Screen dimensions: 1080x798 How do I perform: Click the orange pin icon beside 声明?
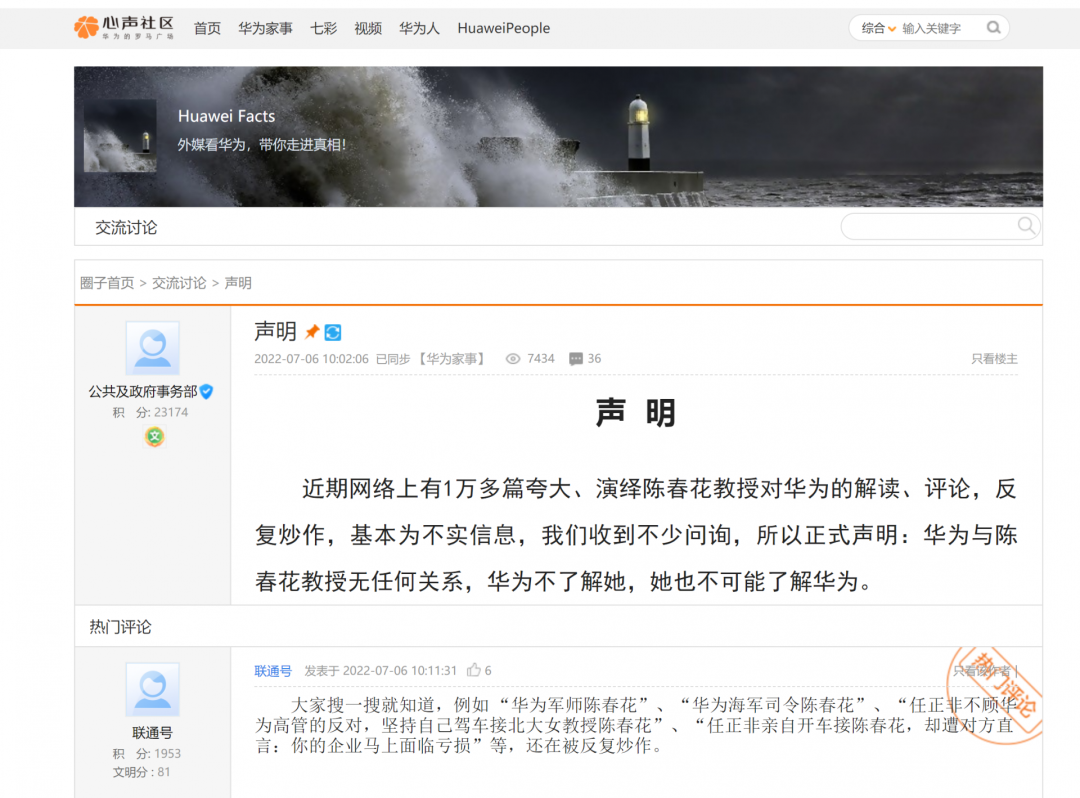click(312, 332)
